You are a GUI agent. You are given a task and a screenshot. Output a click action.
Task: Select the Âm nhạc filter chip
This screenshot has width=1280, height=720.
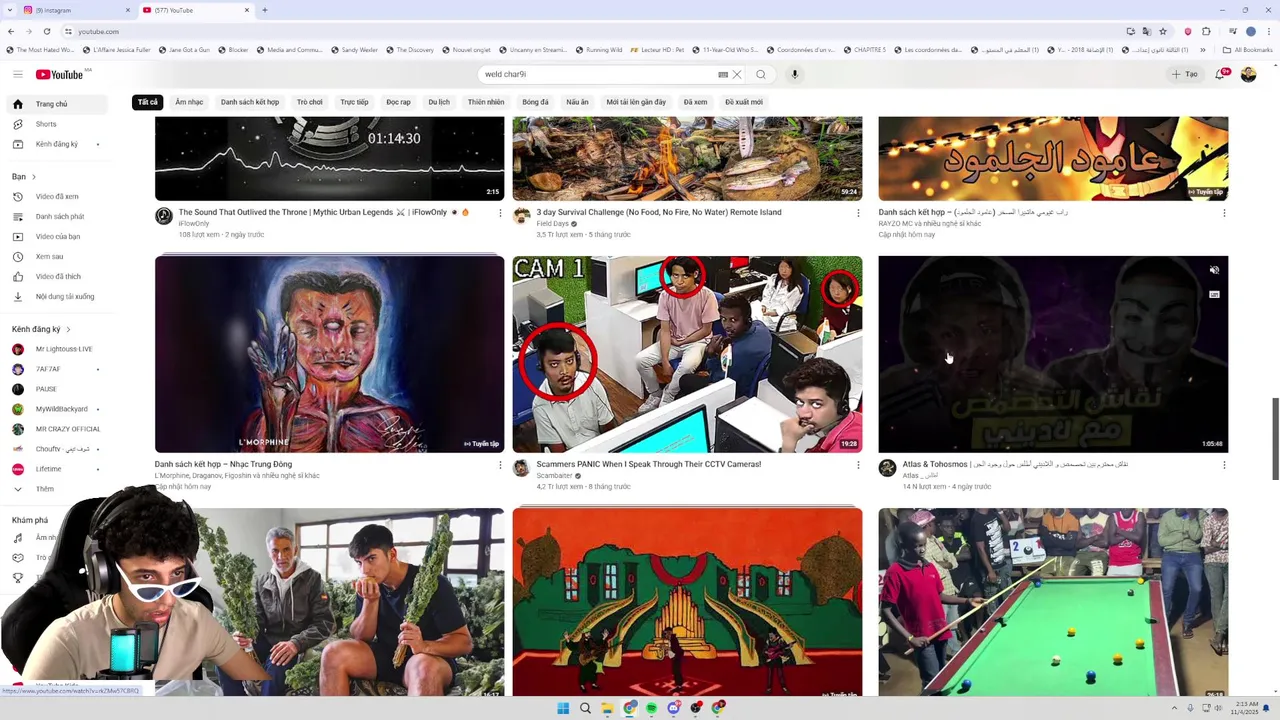pos(189,102)
